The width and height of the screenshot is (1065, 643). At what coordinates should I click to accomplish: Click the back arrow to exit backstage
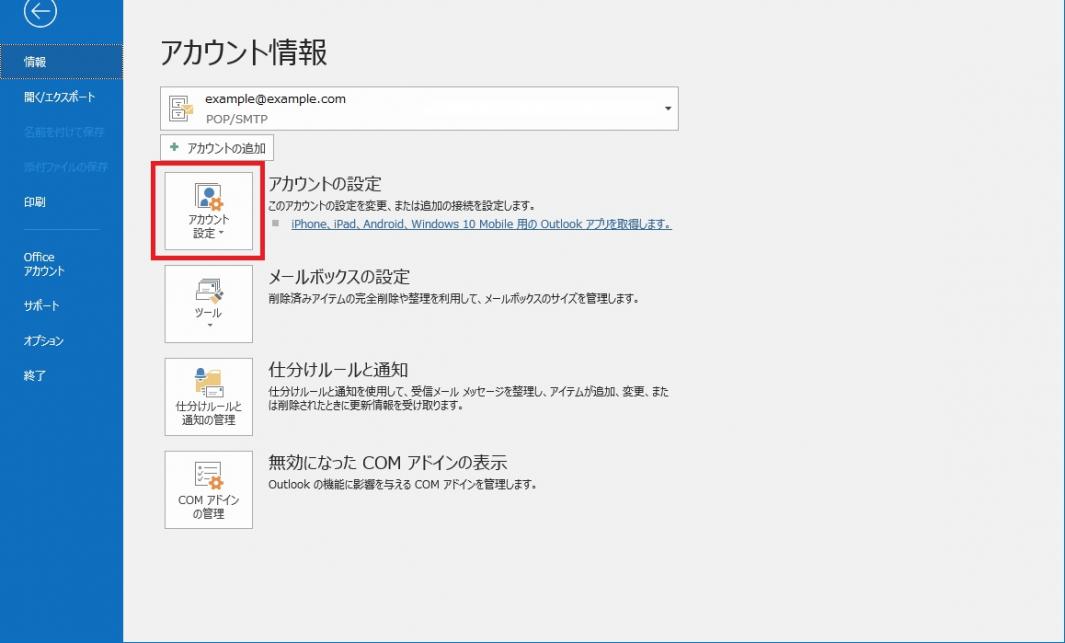[x=41, y=12]
